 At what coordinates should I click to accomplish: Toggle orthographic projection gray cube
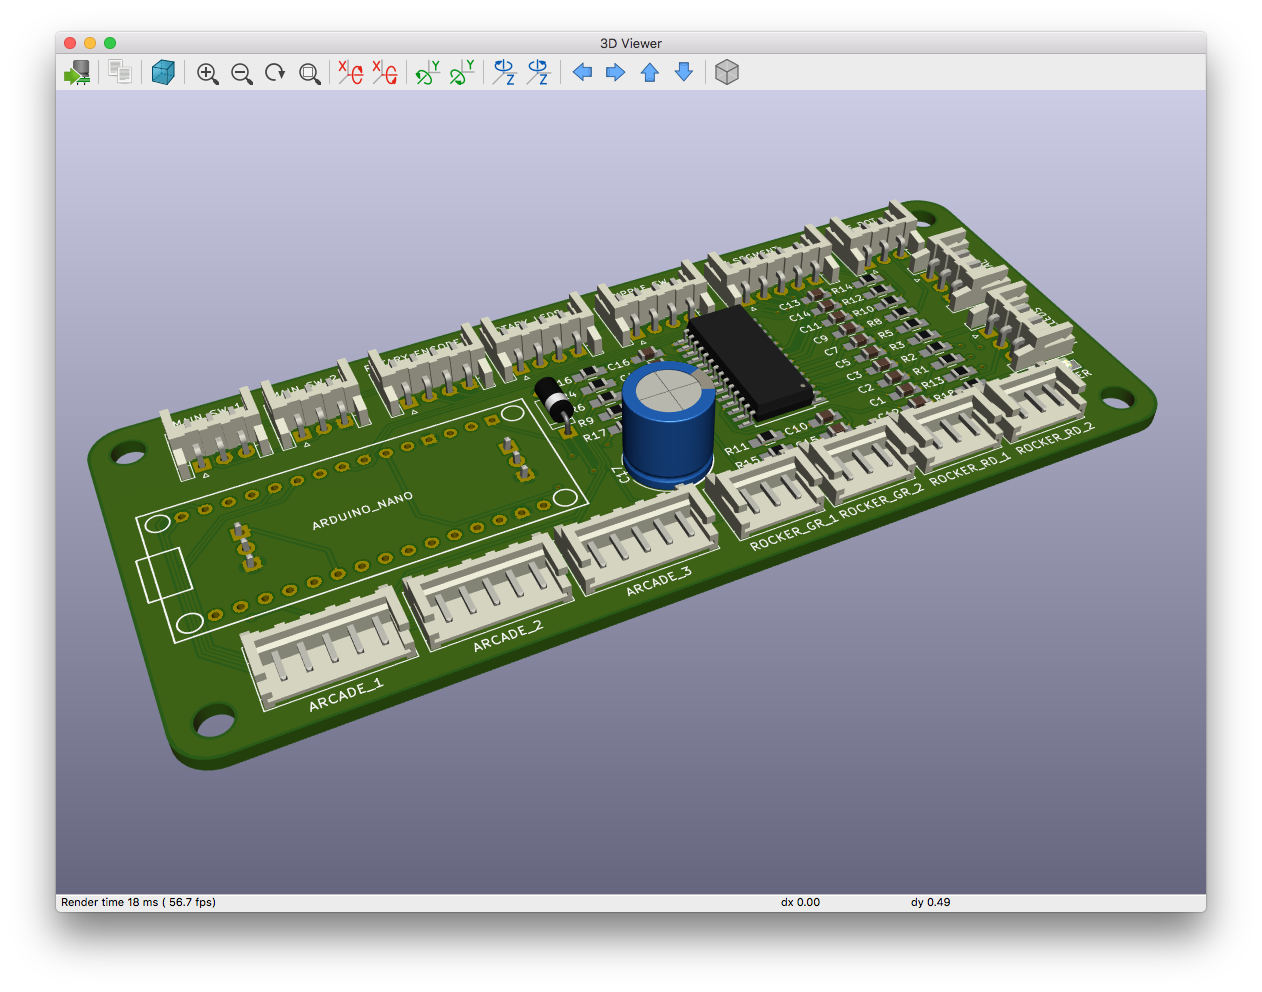(727, 73)
